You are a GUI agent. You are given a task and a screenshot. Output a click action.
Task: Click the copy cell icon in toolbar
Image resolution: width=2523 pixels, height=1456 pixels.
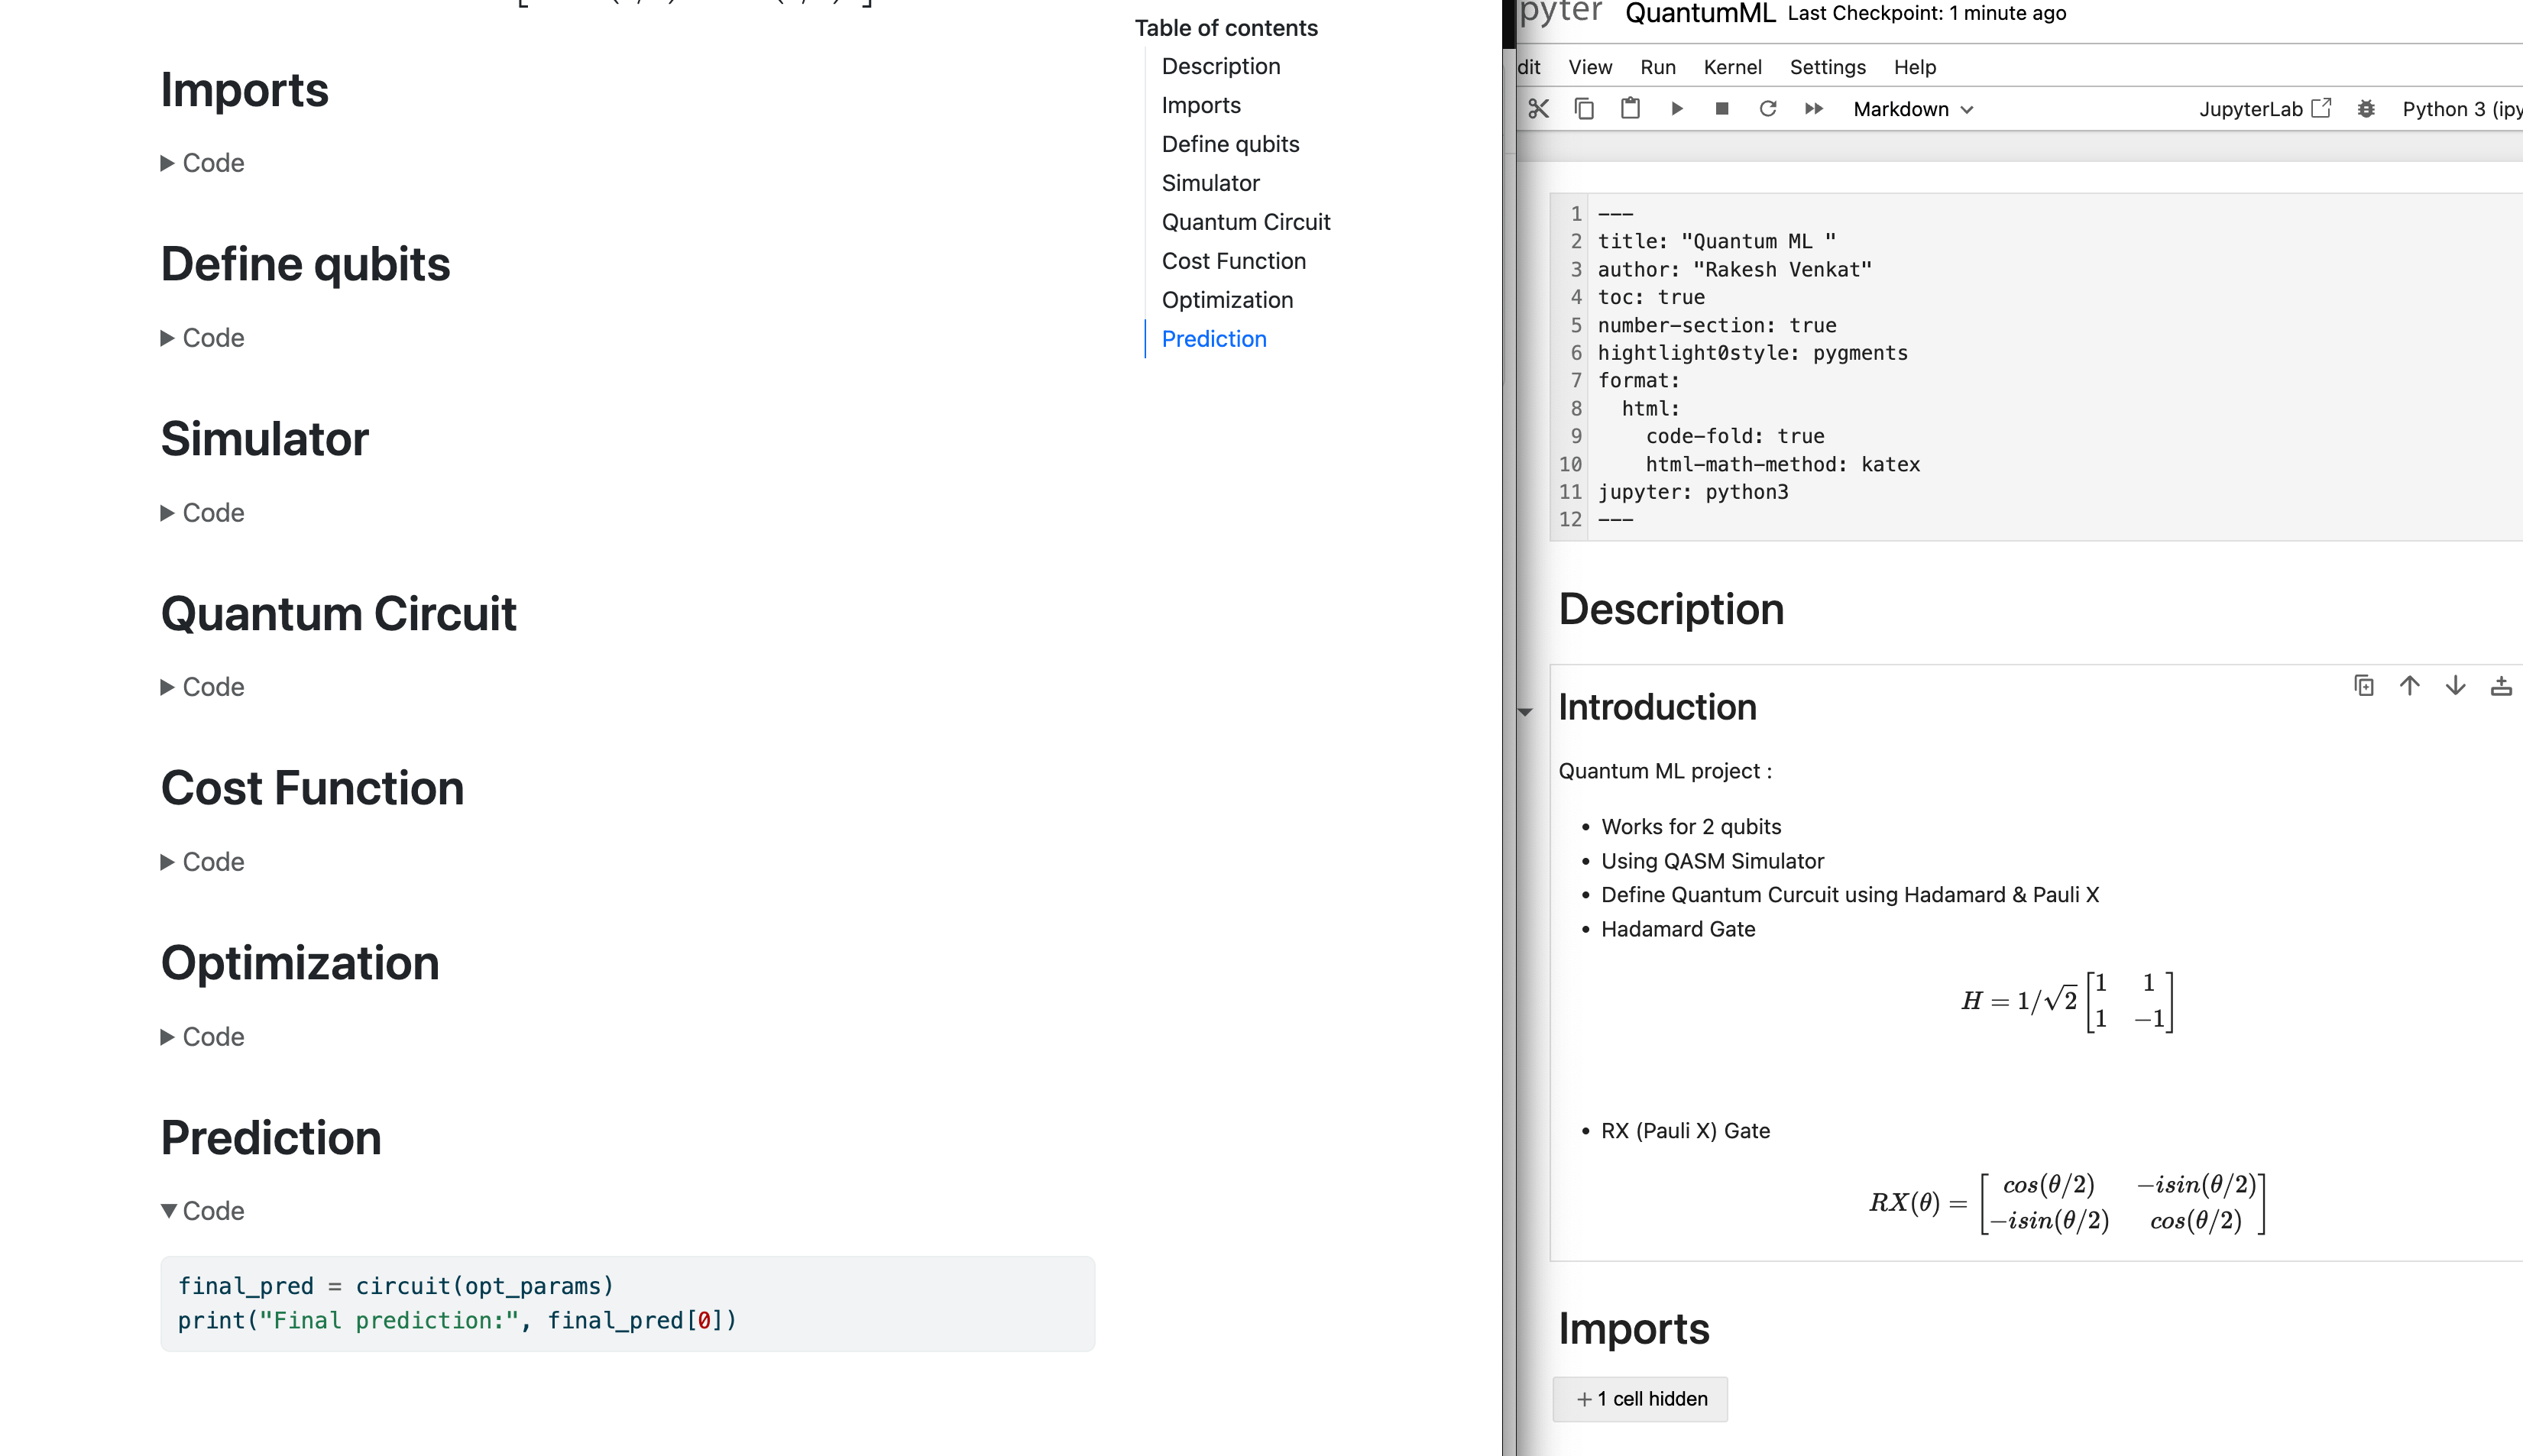click(1584, 109)
